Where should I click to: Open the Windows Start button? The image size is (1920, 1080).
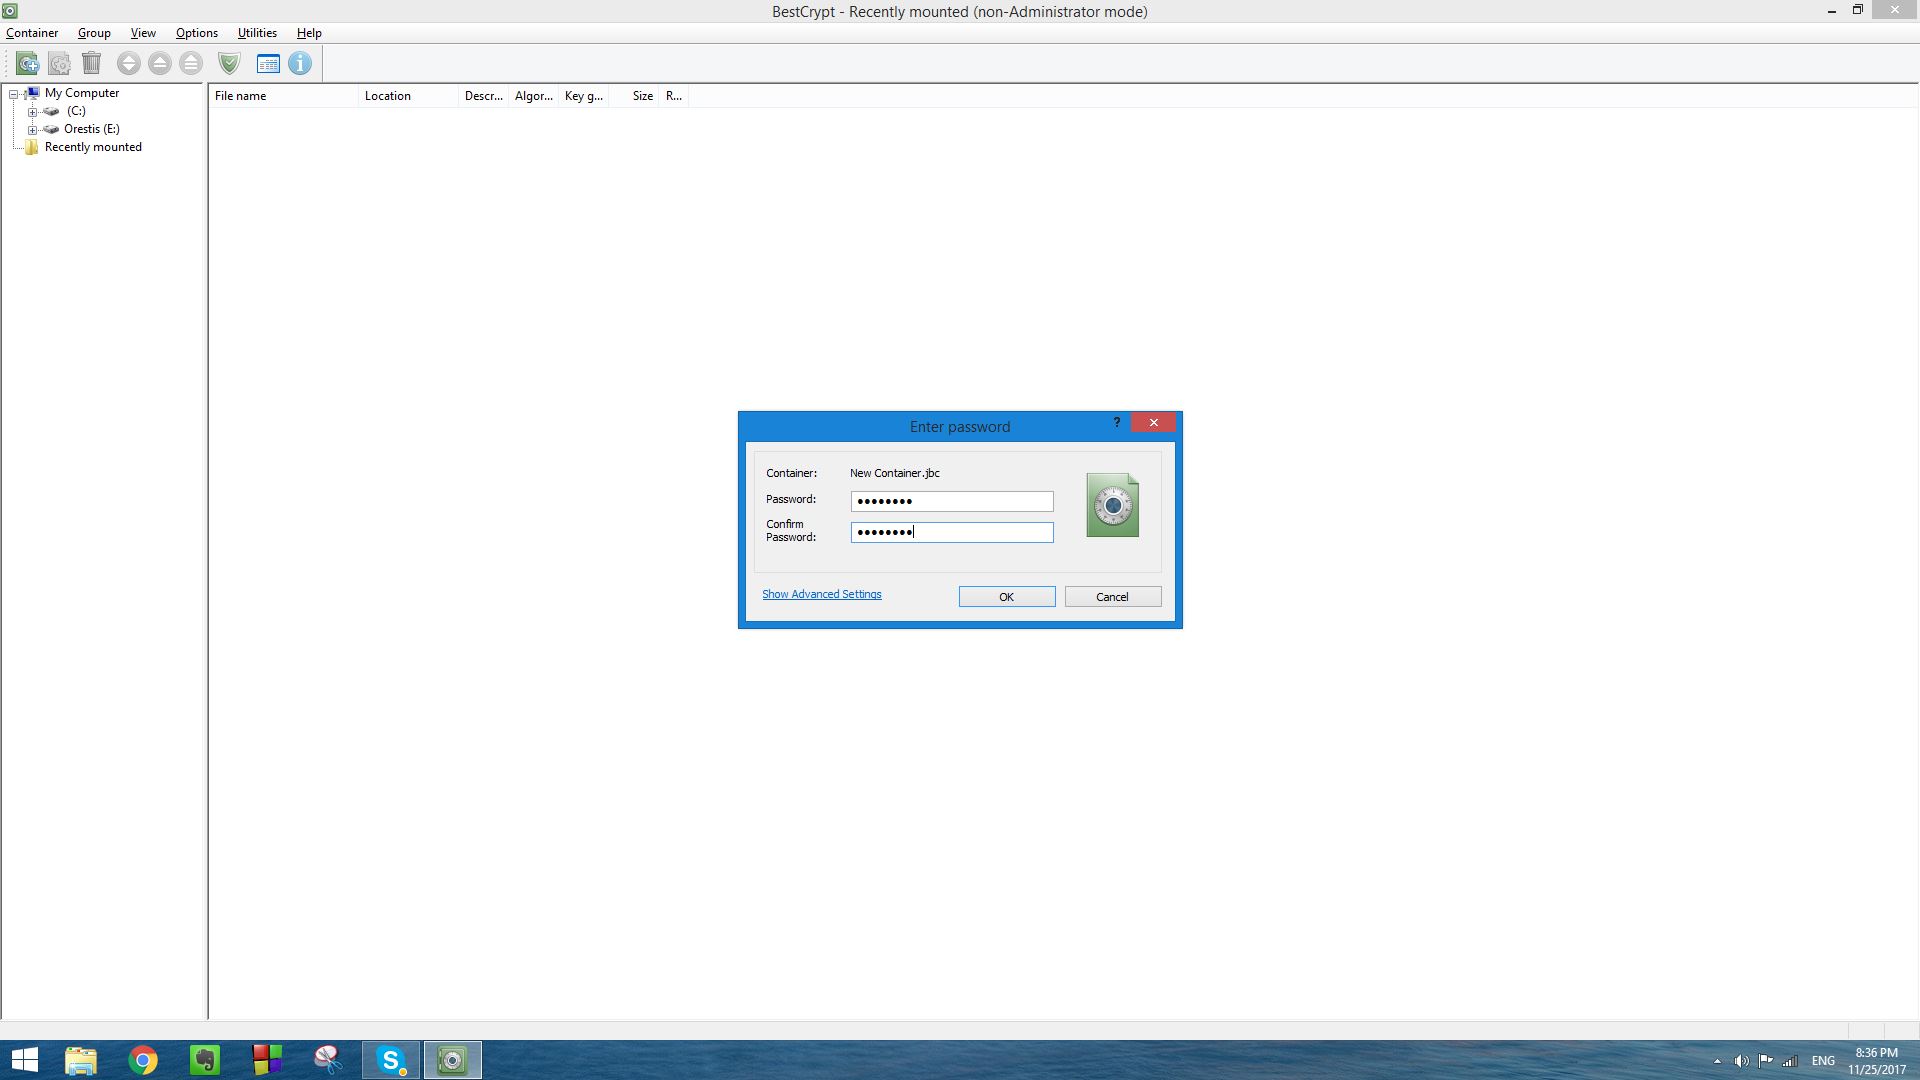click(x=24, y=1060)
